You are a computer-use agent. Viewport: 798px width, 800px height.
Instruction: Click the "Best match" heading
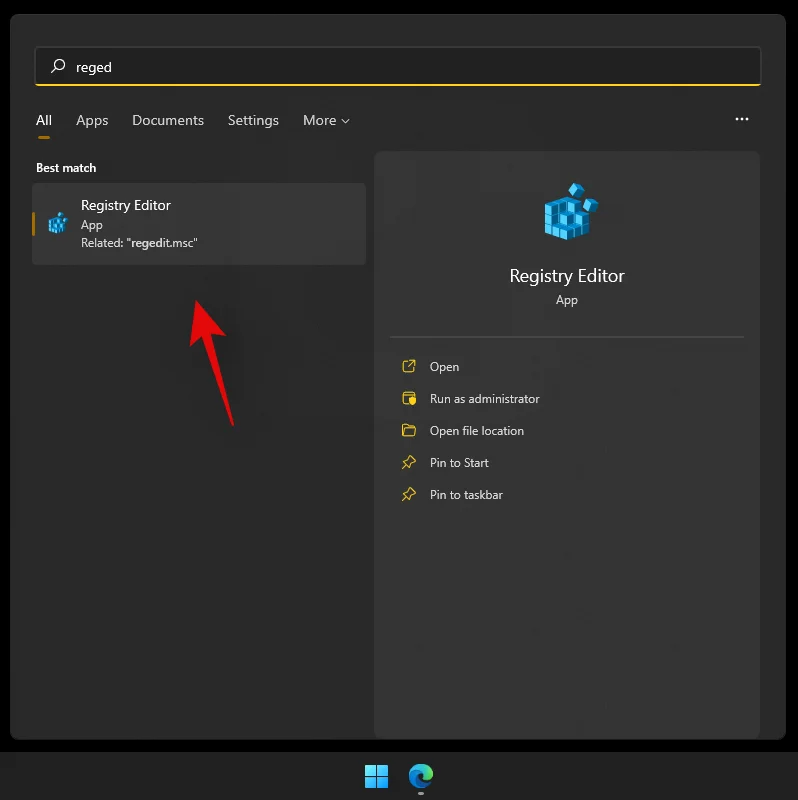pos(66,168)
